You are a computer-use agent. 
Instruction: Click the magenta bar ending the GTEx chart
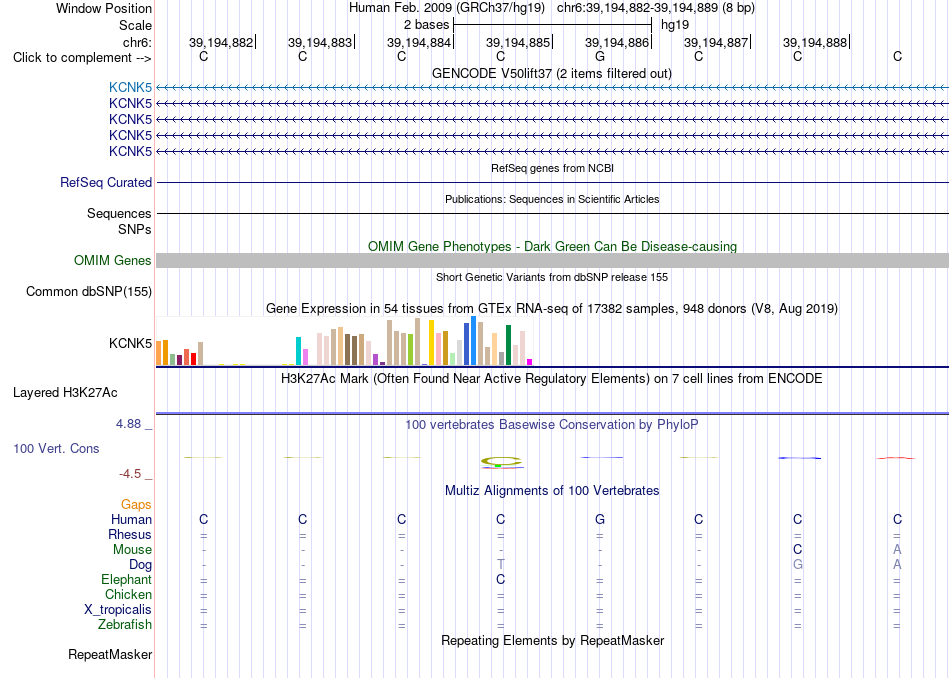(x=530, y=362)
